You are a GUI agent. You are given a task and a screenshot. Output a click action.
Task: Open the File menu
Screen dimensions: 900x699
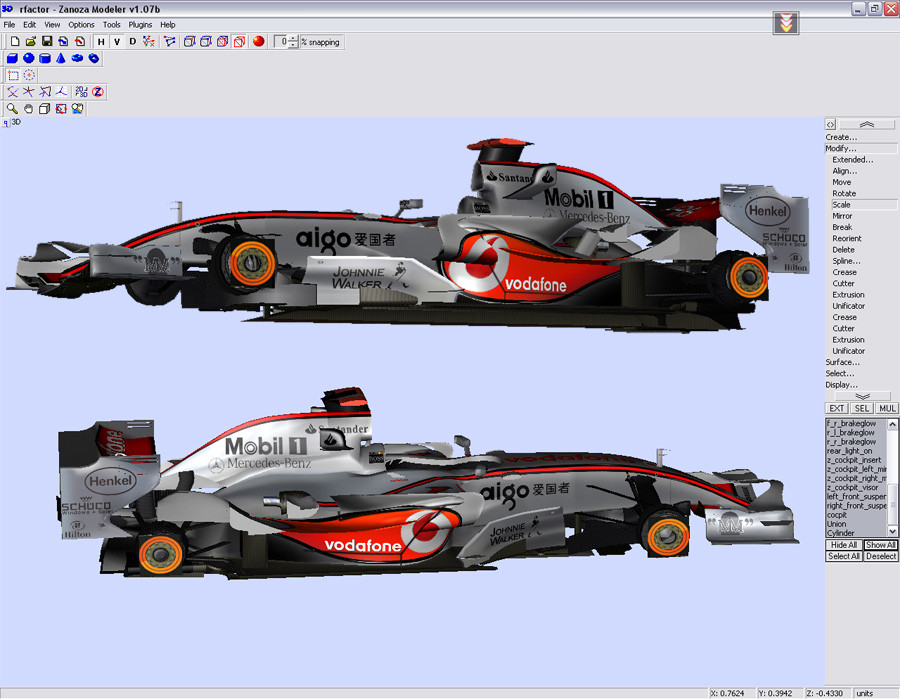click(x=9, y=25)
